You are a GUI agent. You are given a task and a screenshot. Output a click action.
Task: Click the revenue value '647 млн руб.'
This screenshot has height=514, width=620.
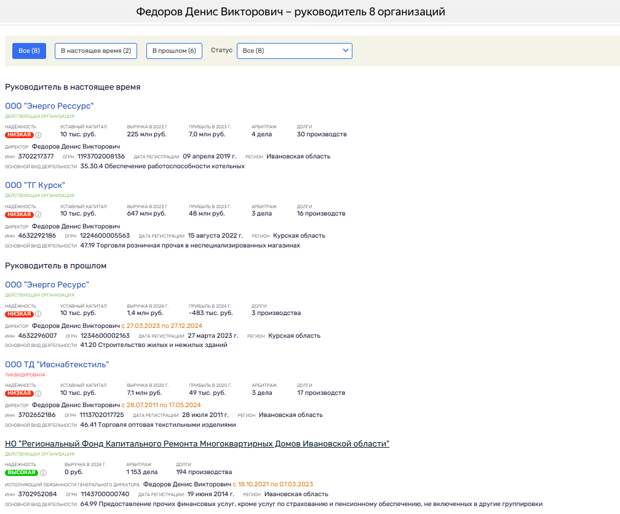[146, 214]
